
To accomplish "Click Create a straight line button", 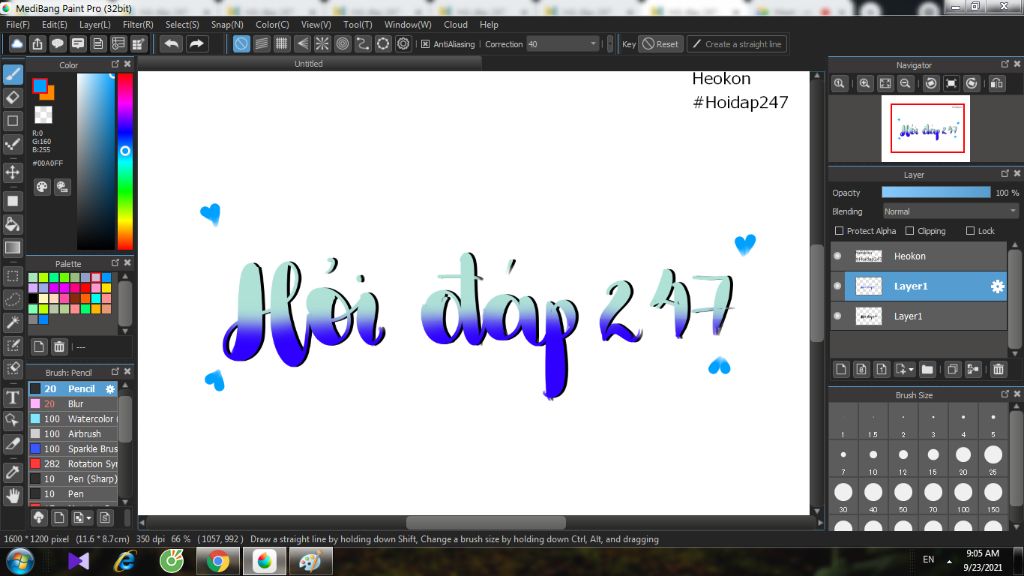I will 737,44.
